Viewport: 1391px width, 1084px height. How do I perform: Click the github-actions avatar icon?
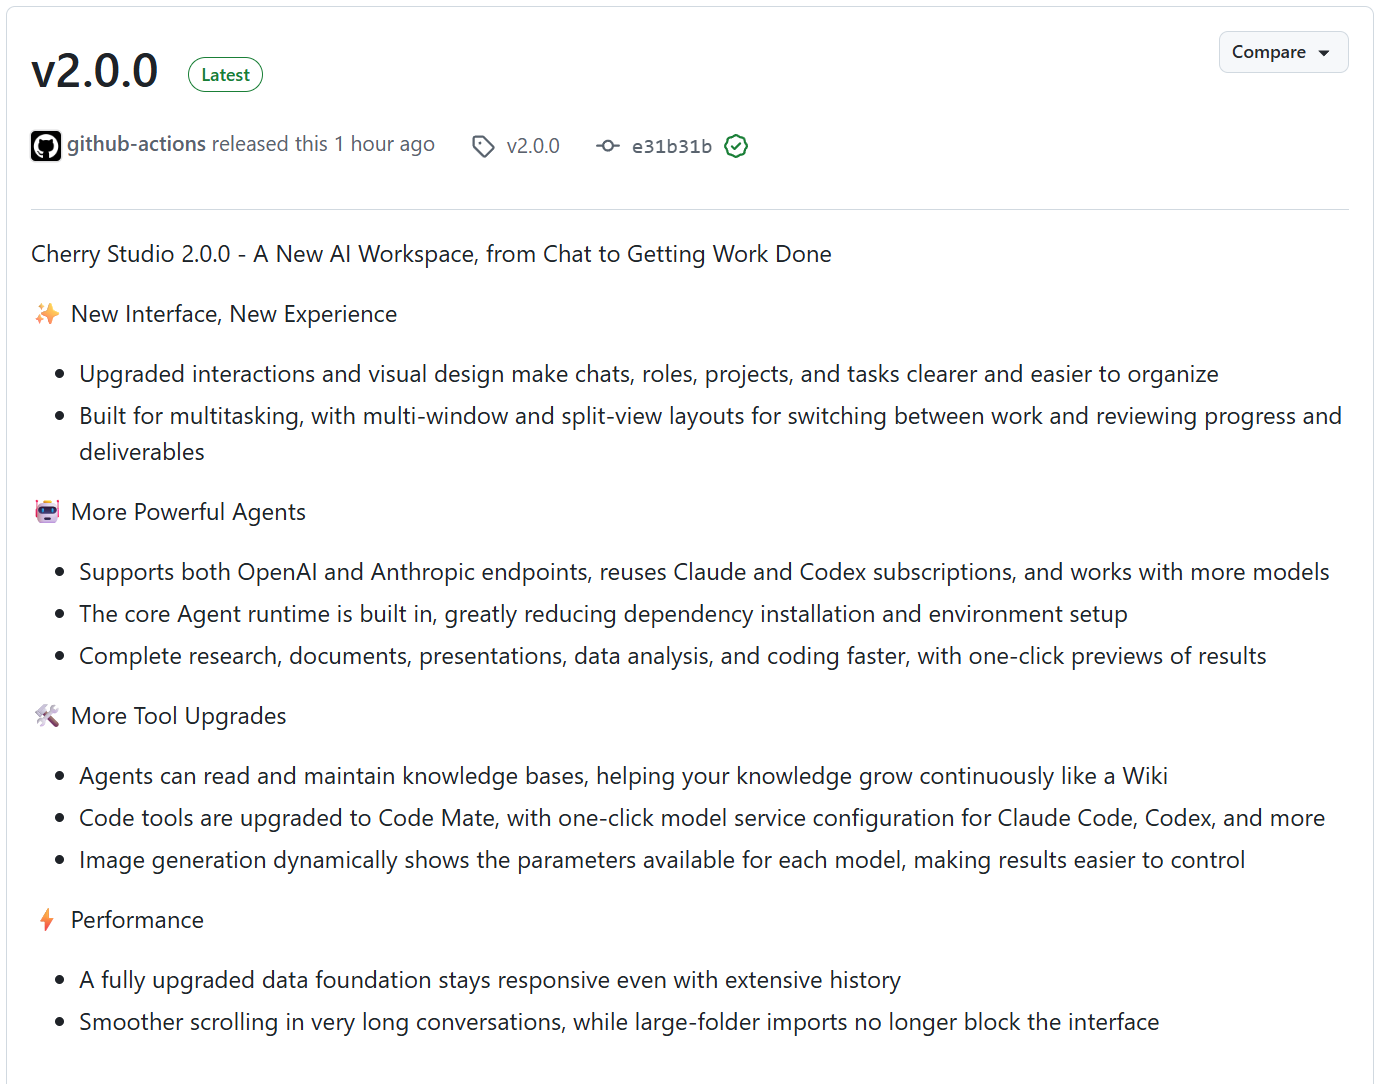46,146
